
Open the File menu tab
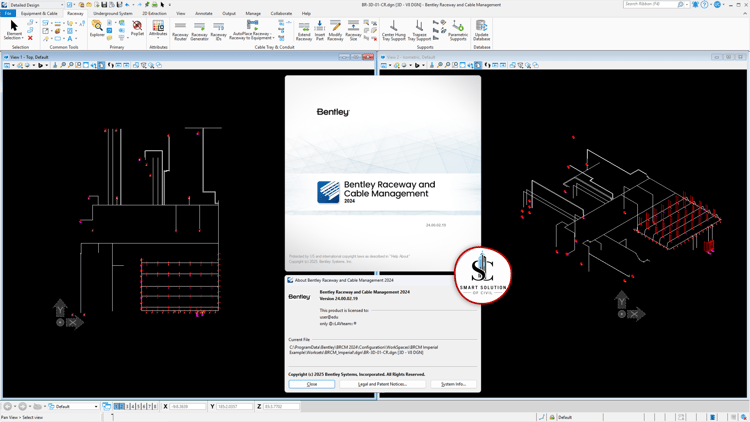(x=8, y=13)
